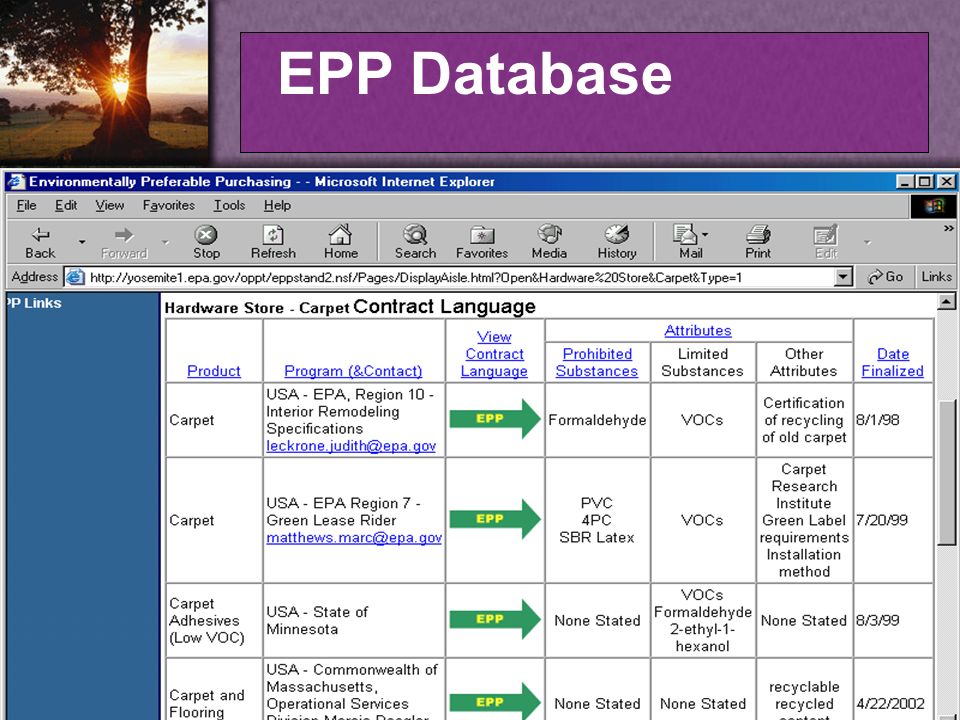Click the Other Attributes column header
This screenshot has height=720, width=960.
(804, 362)
